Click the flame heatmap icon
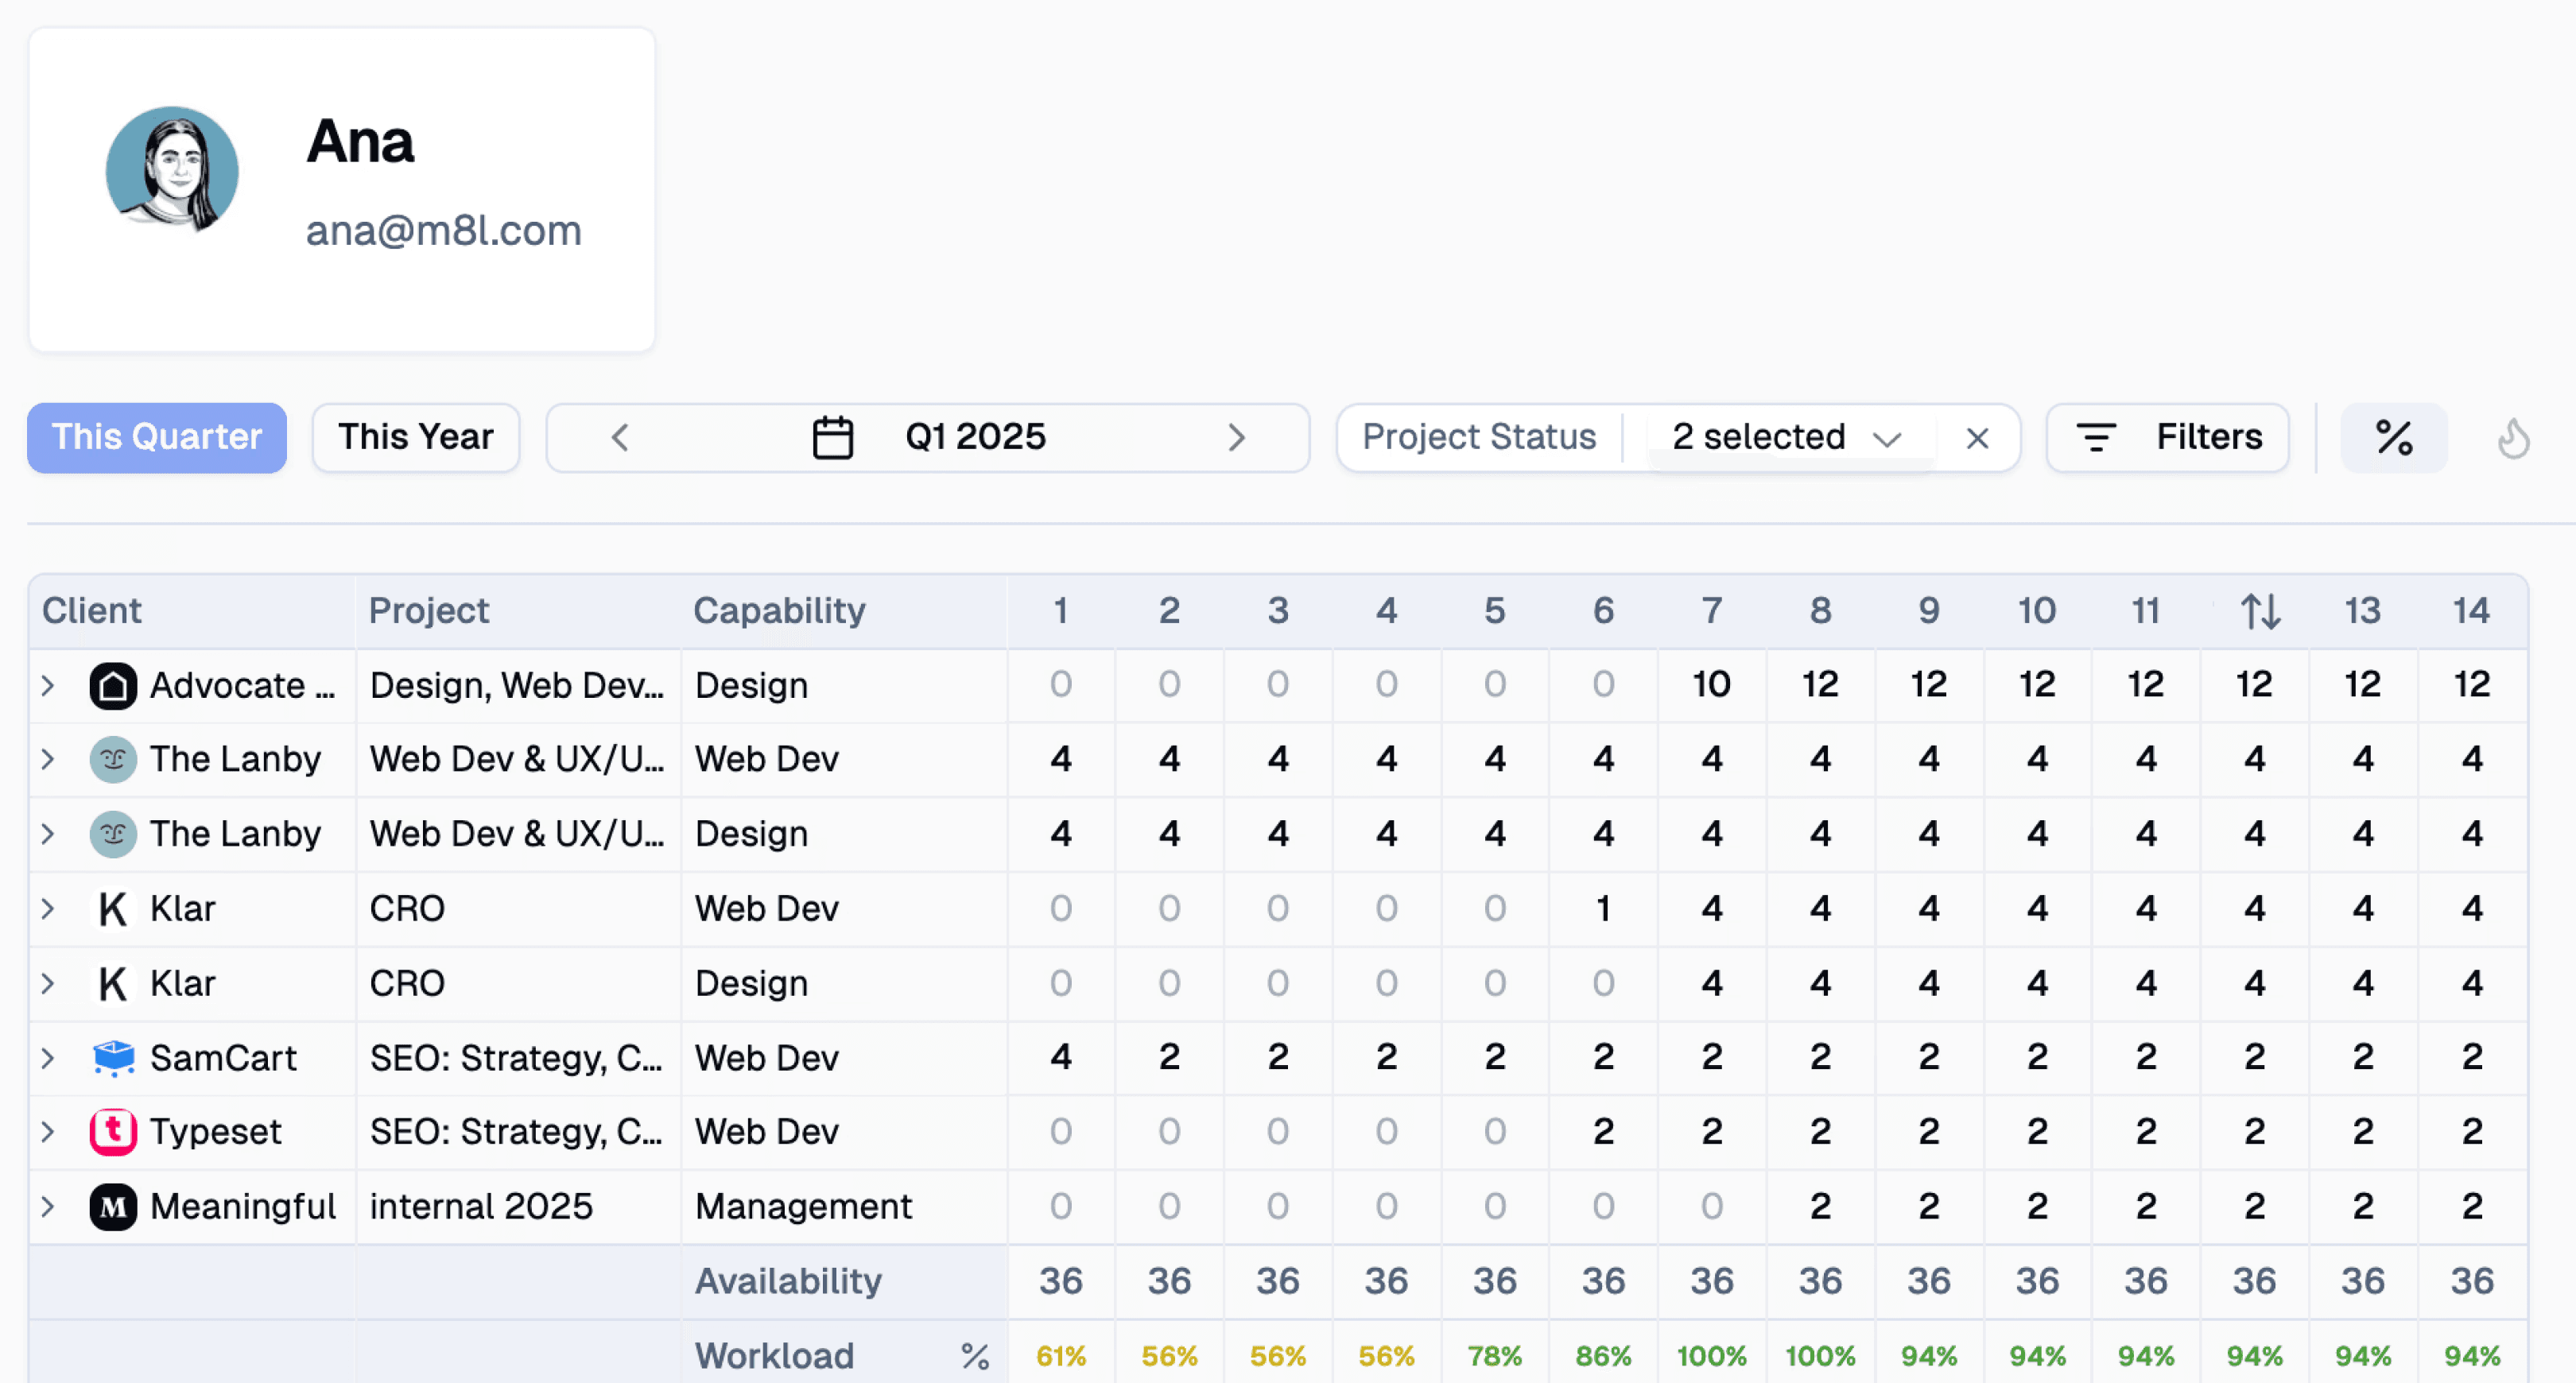The width and height of the screenshot is (2576, 1383). coord(2513,438)
